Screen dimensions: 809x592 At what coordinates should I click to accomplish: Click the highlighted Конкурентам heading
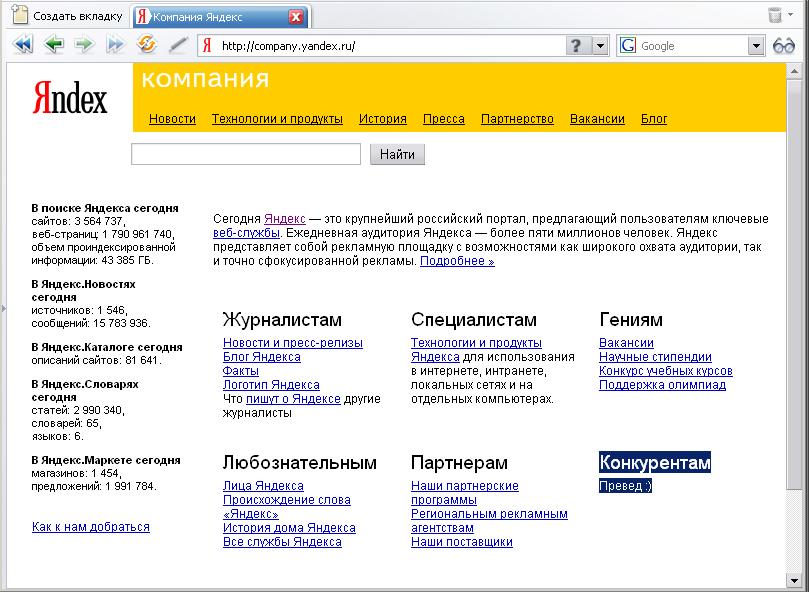[x=655, y=462]
